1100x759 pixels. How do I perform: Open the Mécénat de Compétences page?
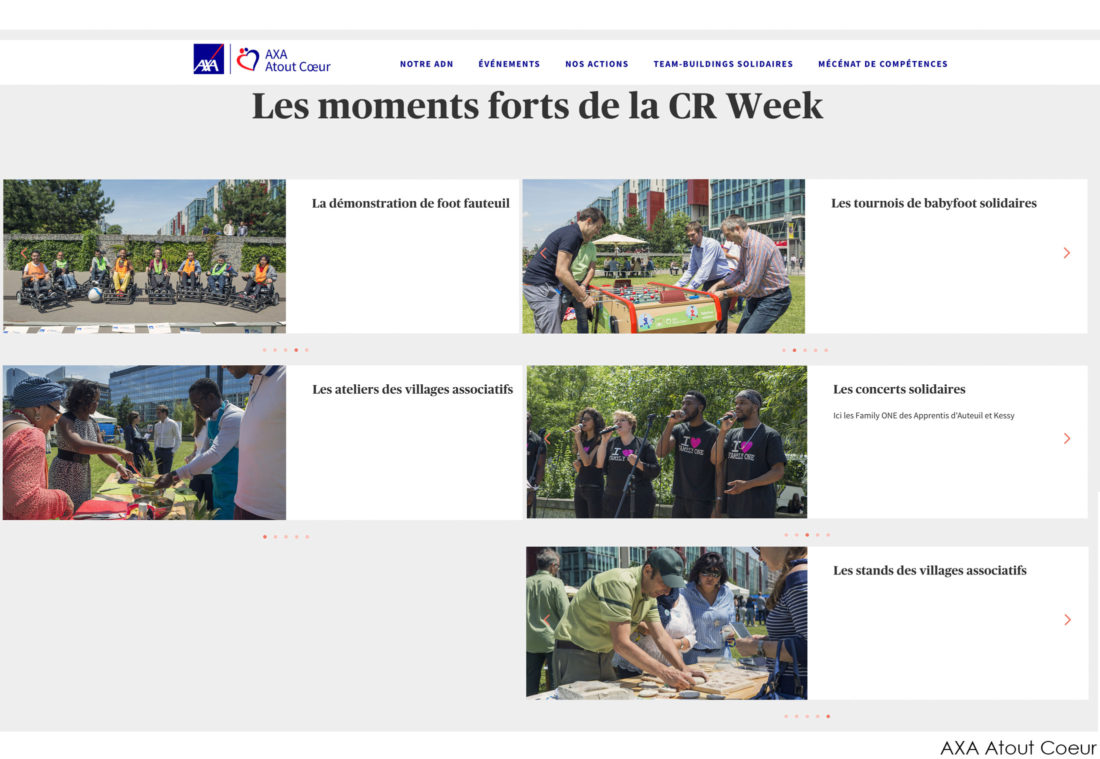(x=883, y=64)
